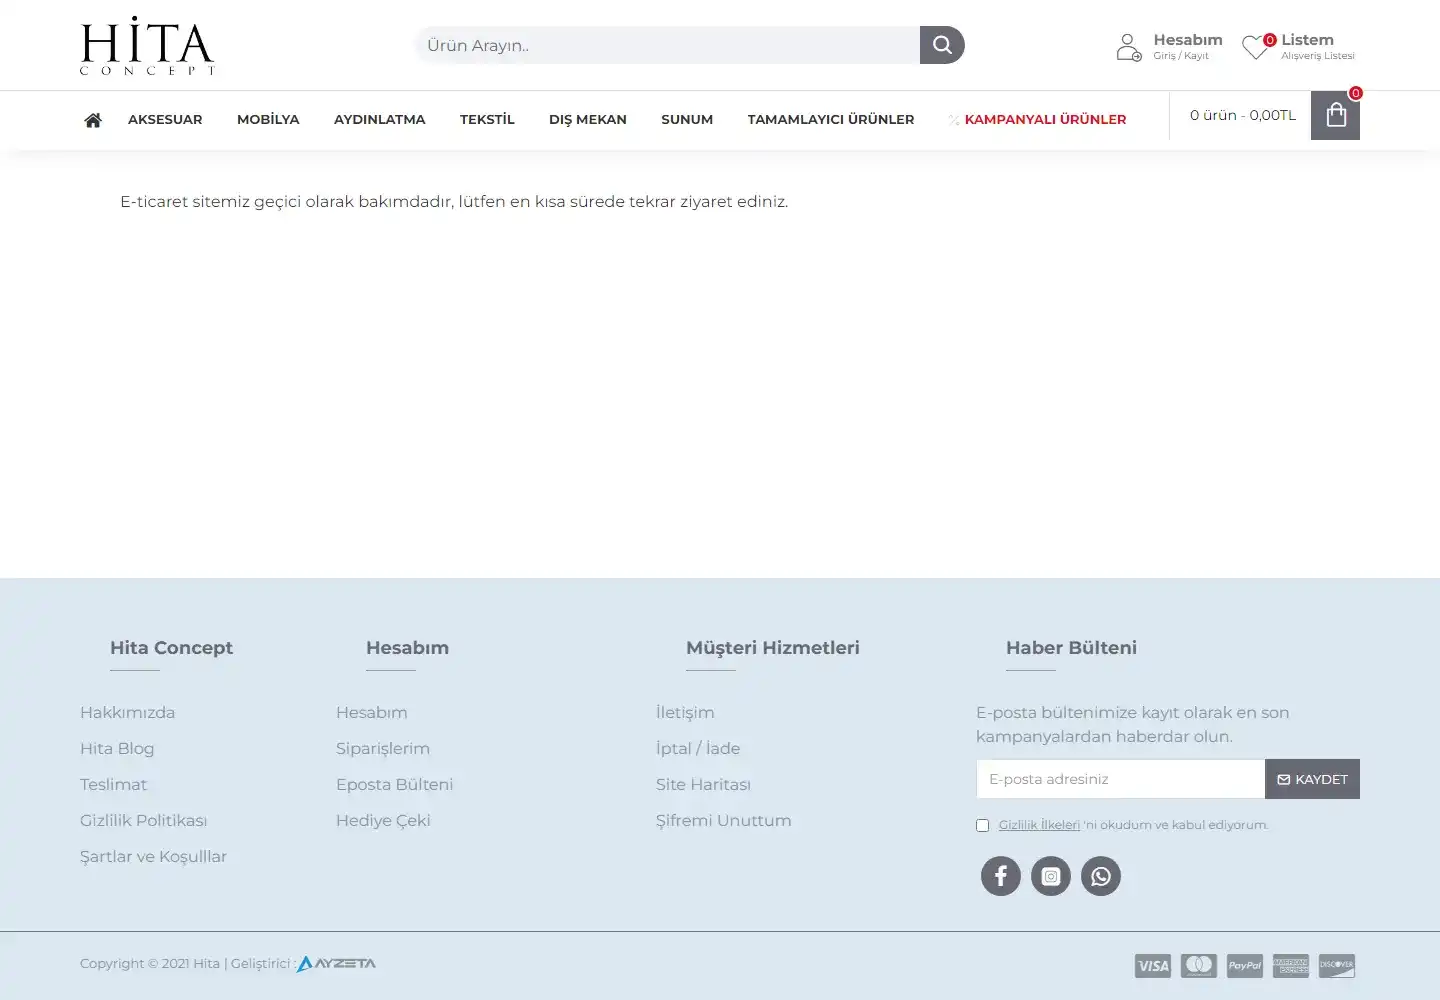Open the DIŞ MEKAN menu
Screen dimensions: 1440x1000
tap(588, 119)
